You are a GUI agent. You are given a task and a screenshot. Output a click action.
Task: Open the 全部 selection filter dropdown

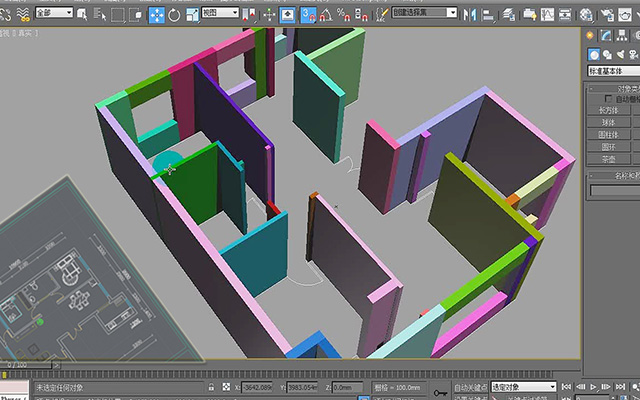coord(54,13)
